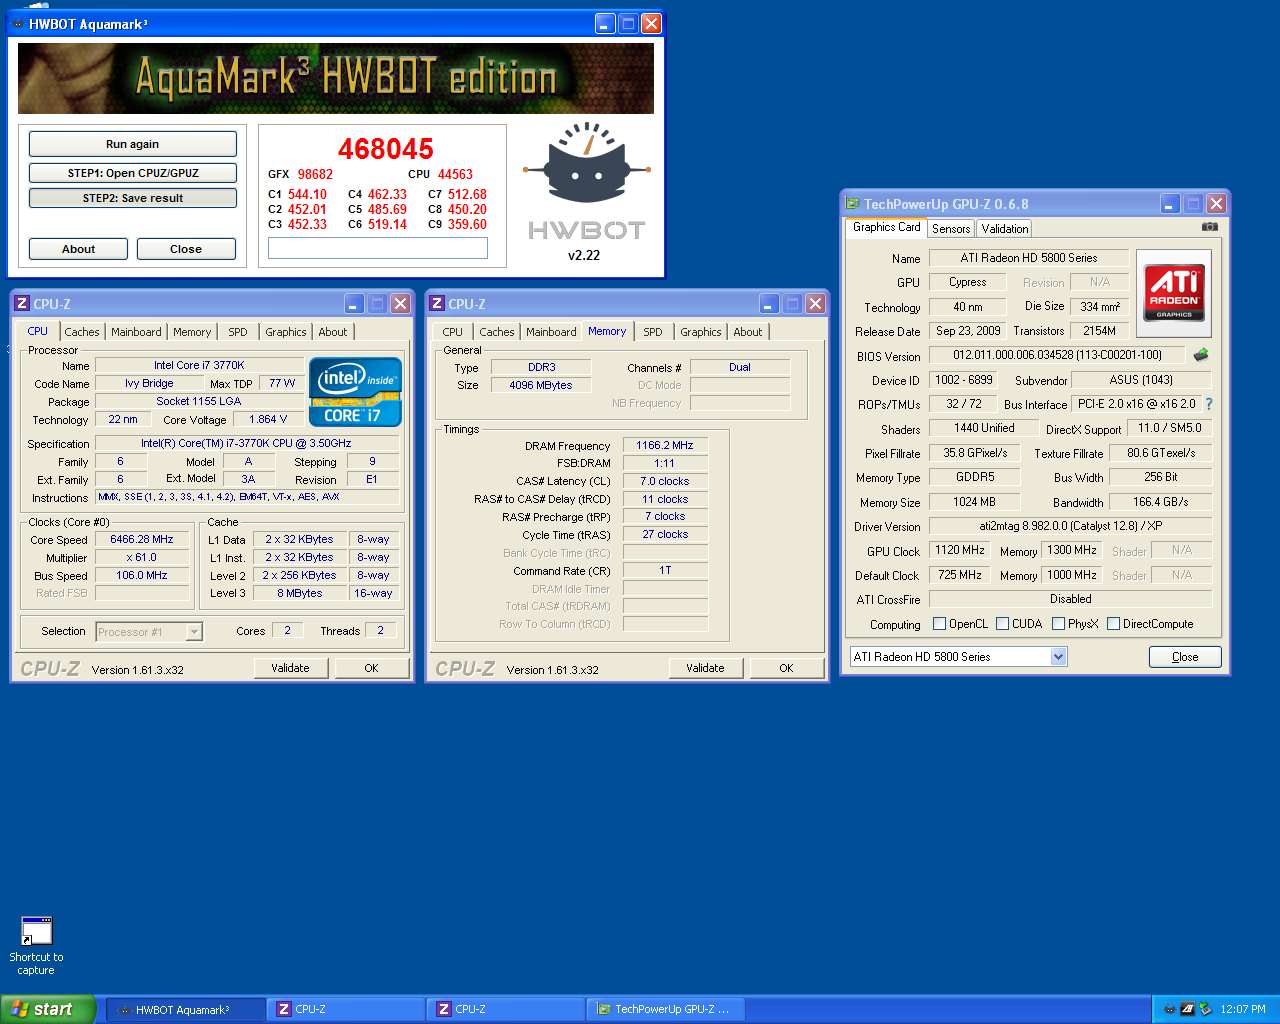Open the Shortcut to capture desktop icon
This screenshot has height=1024, width=1280.
coord(36,945)
